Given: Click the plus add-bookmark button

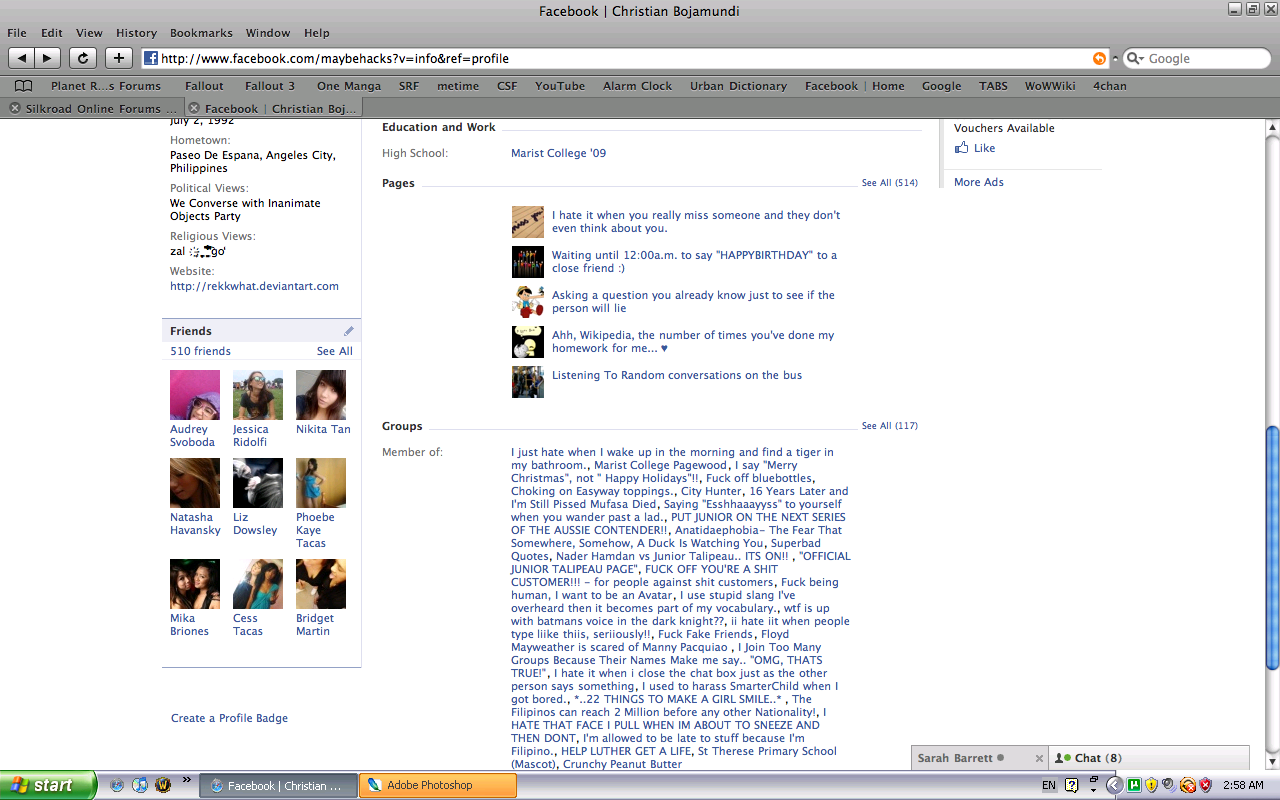Looking at the screenshot, I should coord(119,58).
